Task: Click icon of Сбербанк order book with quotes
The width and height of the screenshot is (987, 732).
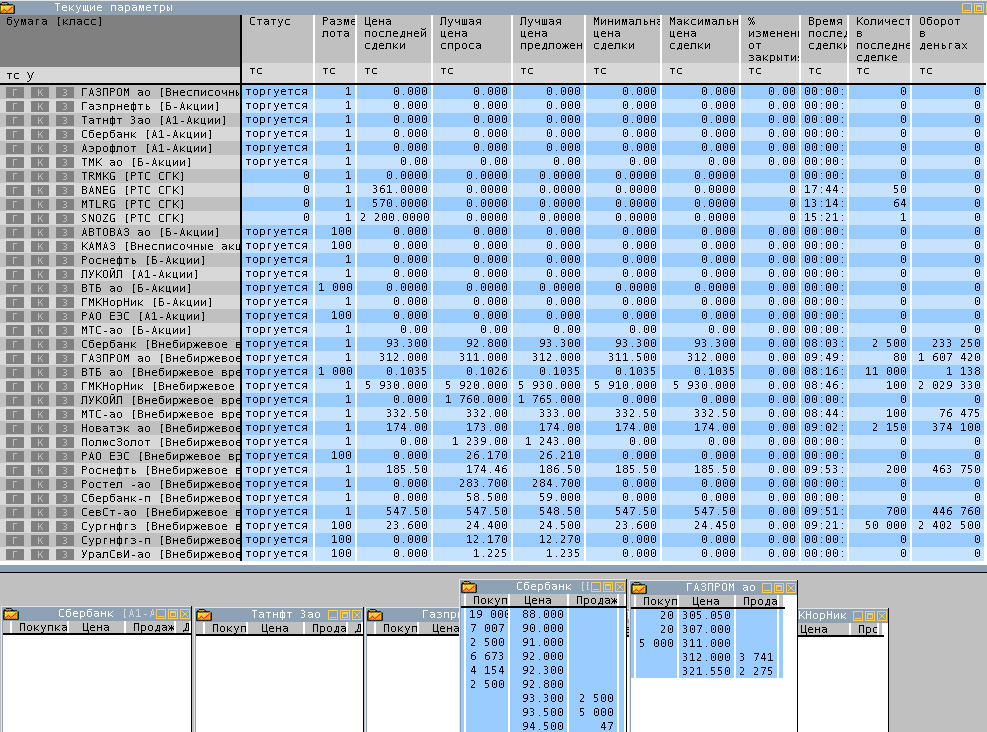Action: [x=469, y=587]
